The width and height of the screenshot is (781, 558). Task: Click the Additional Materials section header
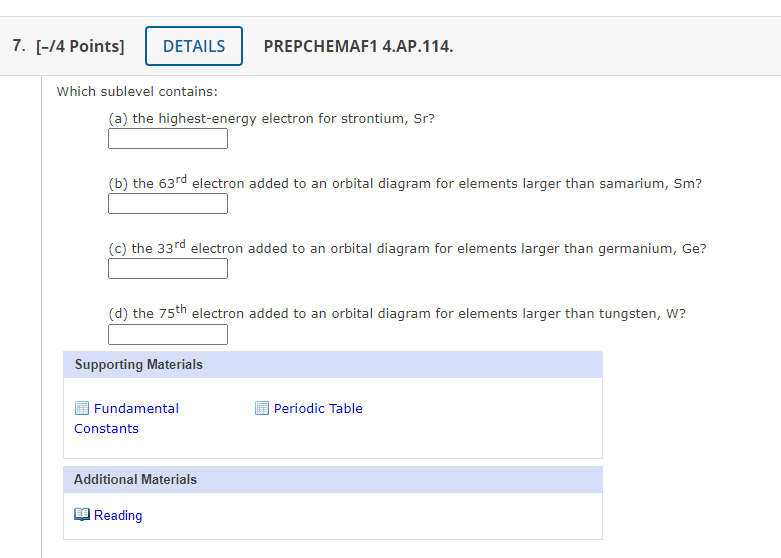(x=333, y=480)
